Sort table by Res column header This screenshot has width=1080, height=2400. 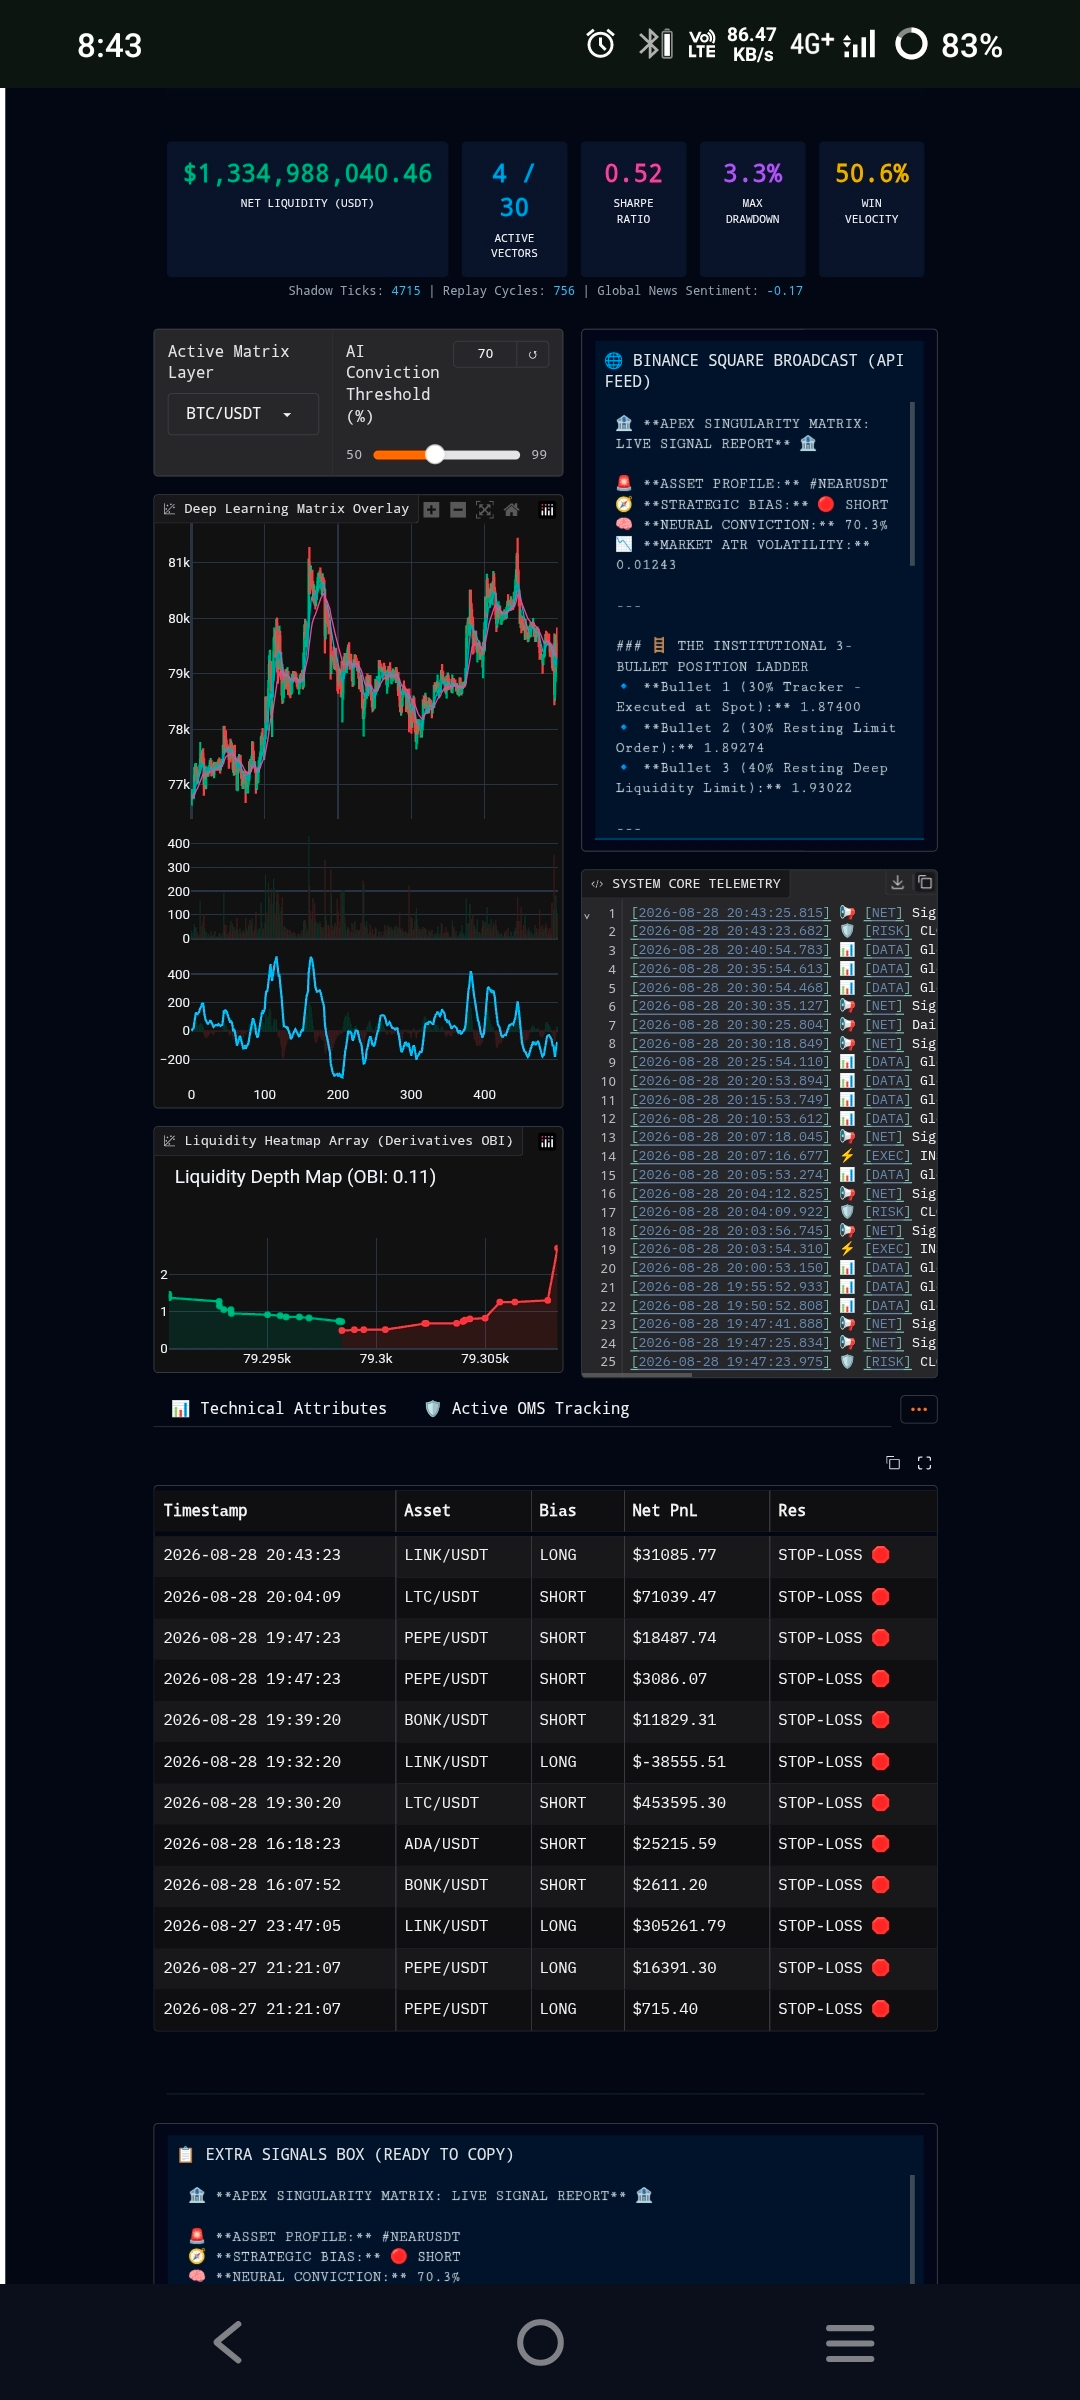click(853, 1511)
